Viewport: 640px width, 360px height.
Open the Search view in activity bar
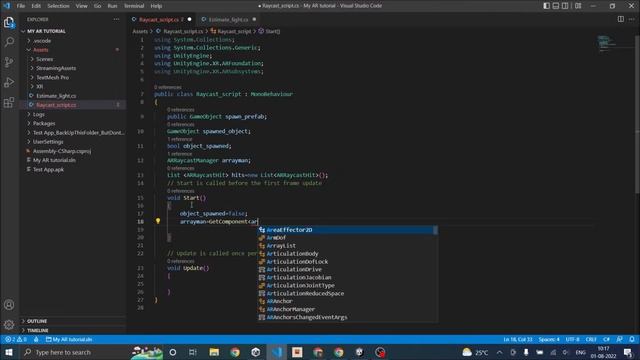tap(9, 42)
